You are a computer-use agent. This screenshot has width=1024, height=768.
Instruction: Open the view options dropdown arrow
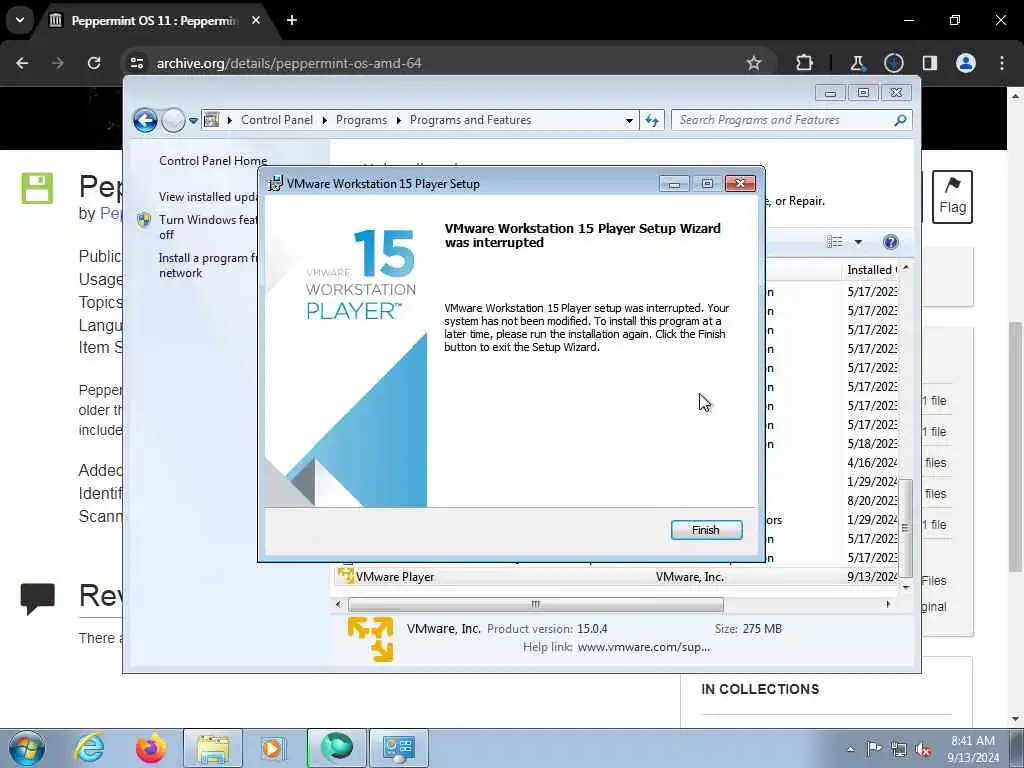click(858, 242)
